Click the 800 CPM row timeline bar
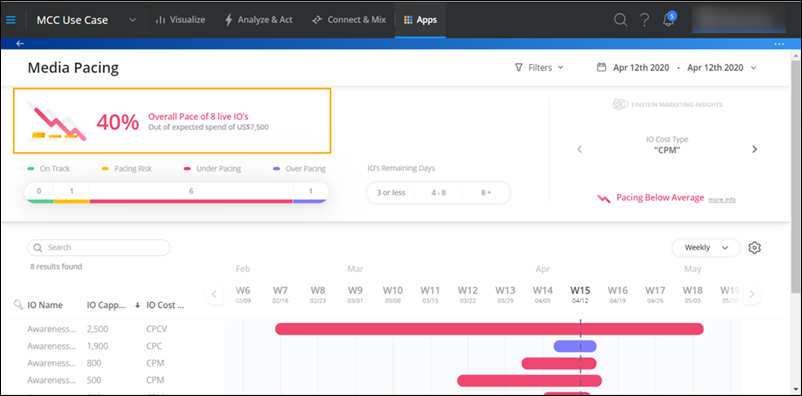This screenshot has width=802, height=396. 559,363
